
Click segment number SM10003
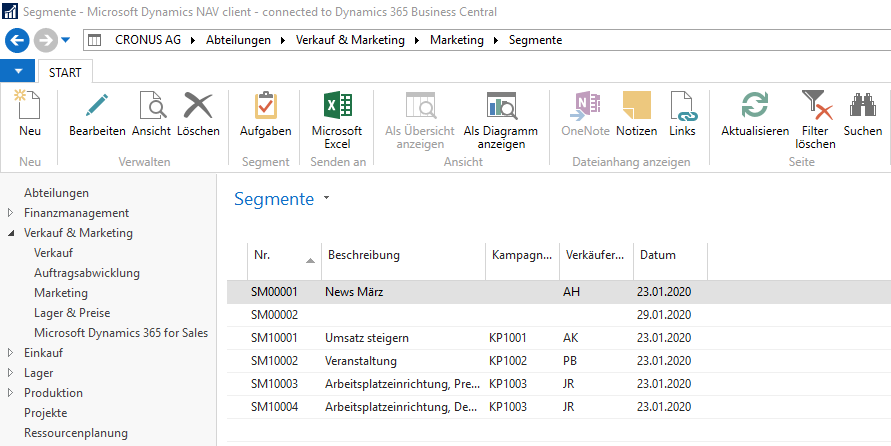274,384
